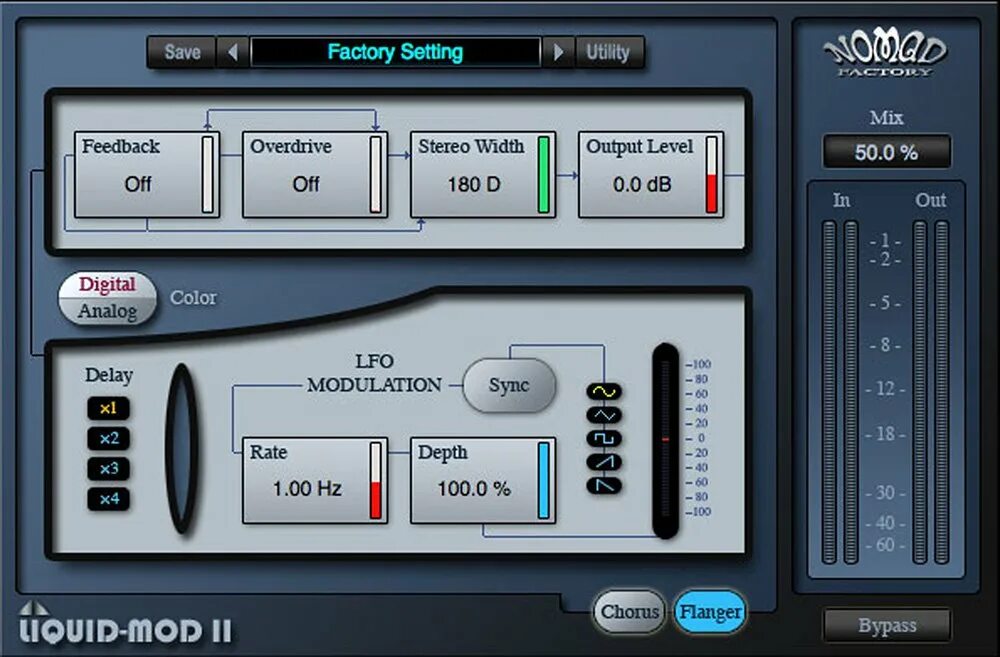
Task: Click the Feedback Off value
Action: 138,184
